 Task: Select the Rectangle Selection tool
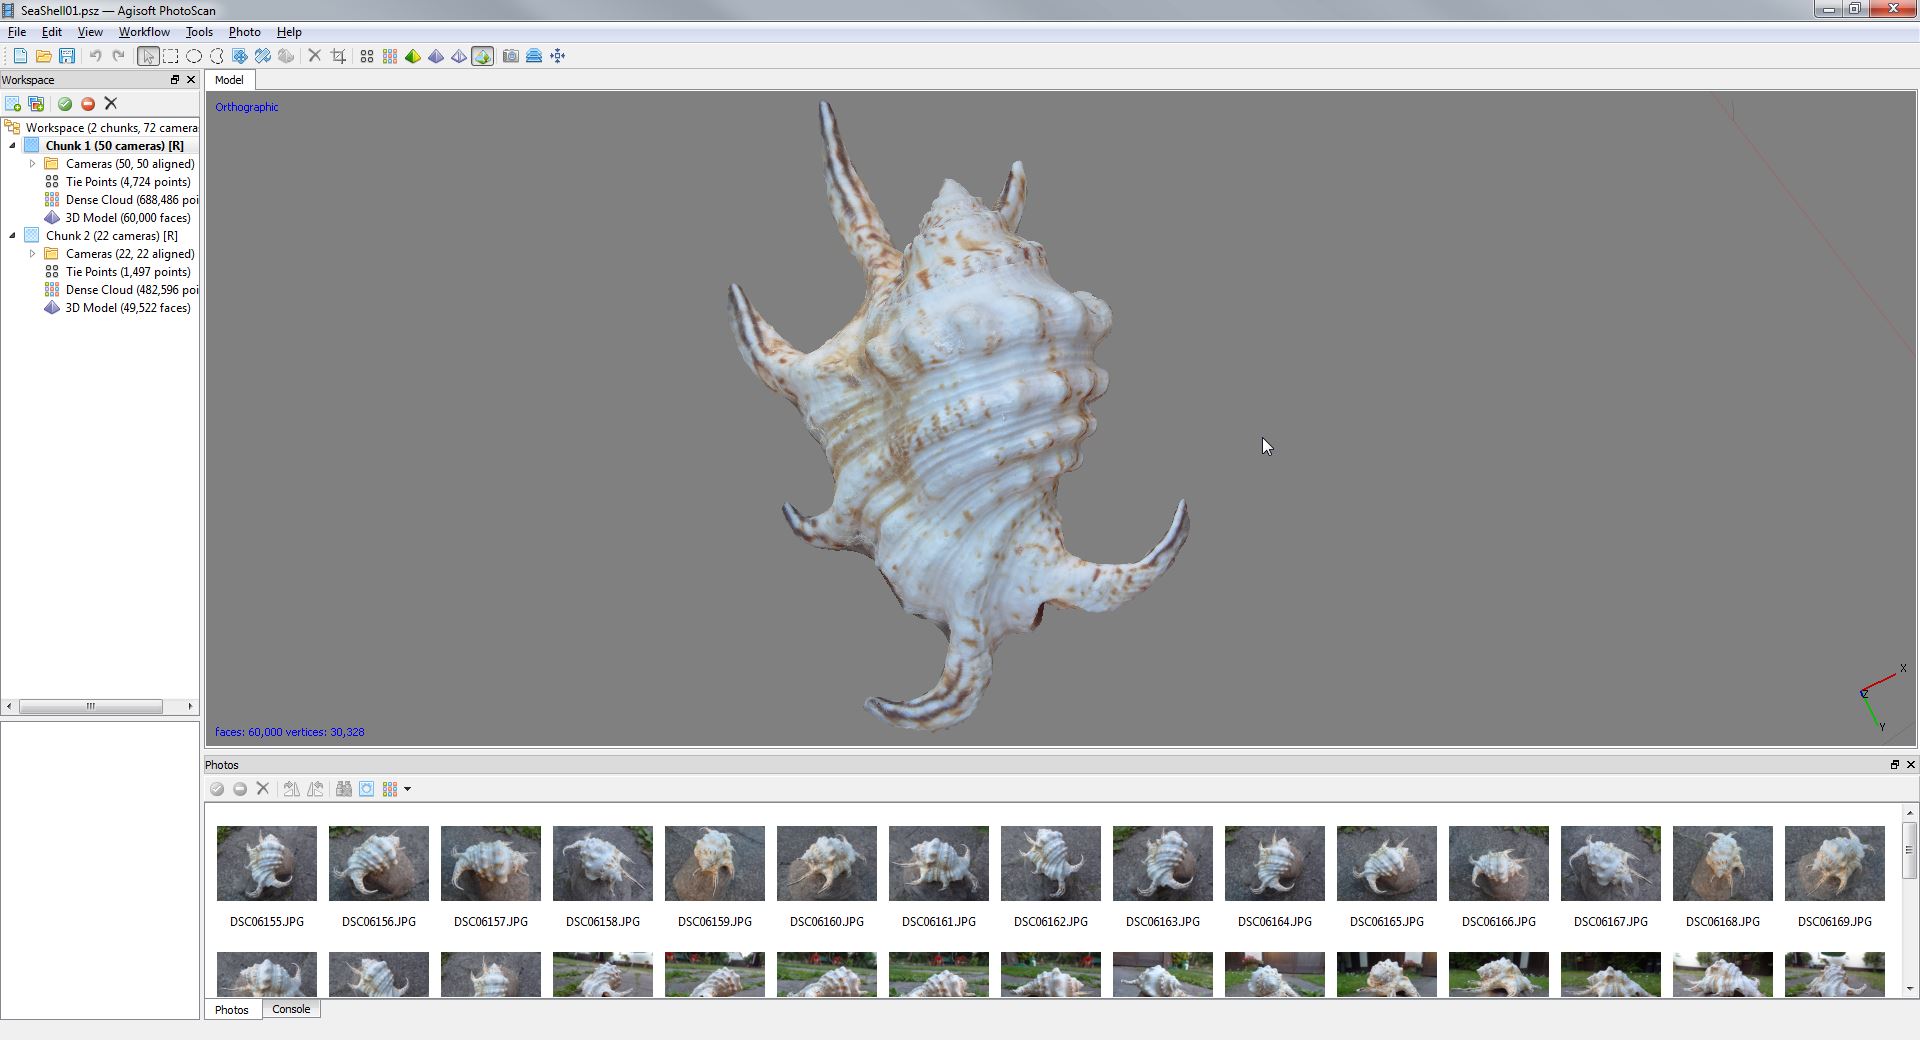point(170,56)
